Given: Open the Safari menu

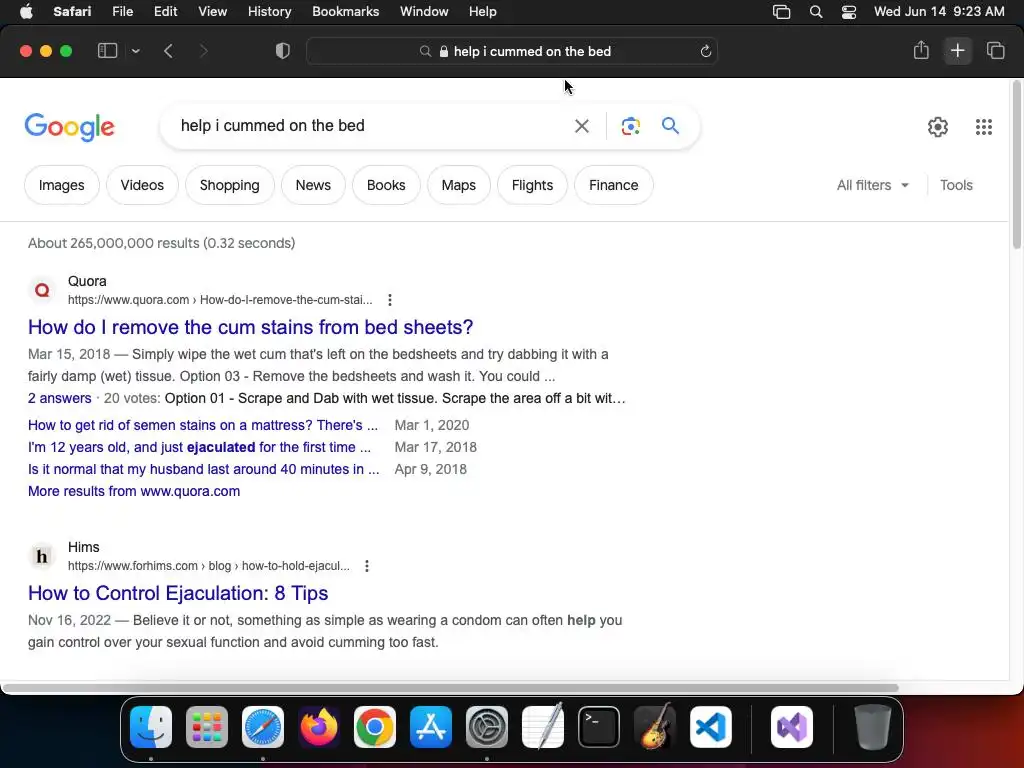Looking at the screenshot, I should (x=72, y=12).
